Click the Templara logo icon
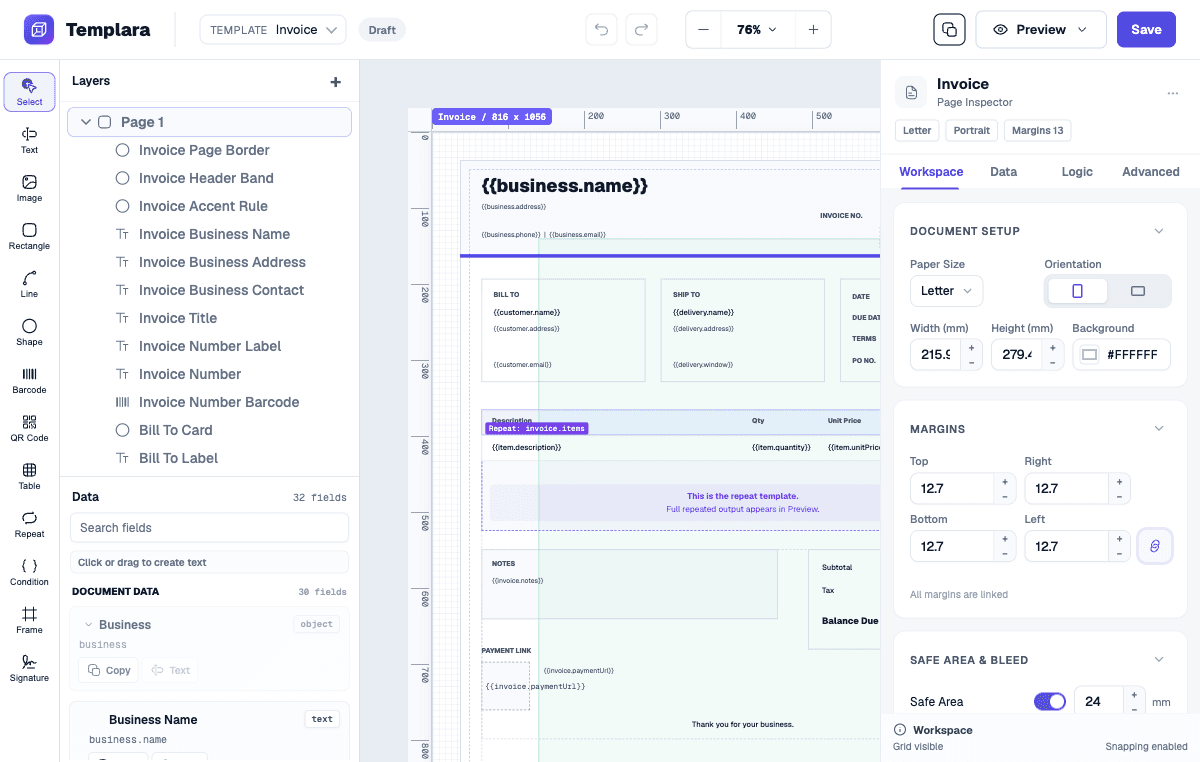Image resolution: width=1200 pixels, height=762 pixels. [39, 29]
